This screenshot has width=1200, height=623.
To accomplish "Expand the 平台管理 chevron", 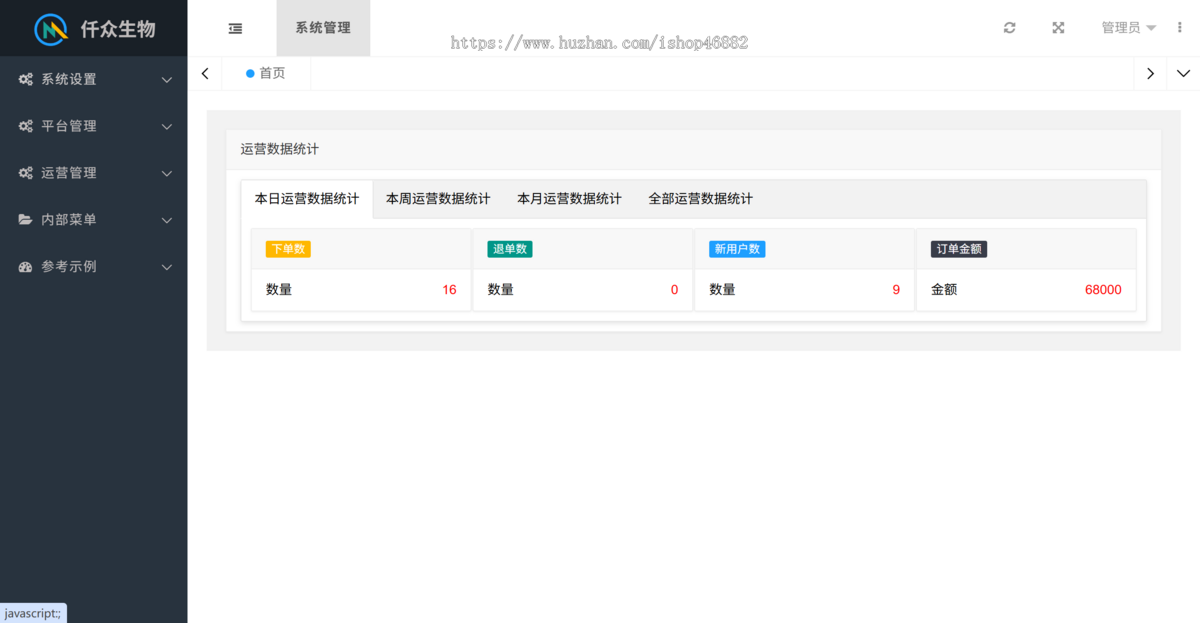I will pyautogui.click(x=167, y=127).
